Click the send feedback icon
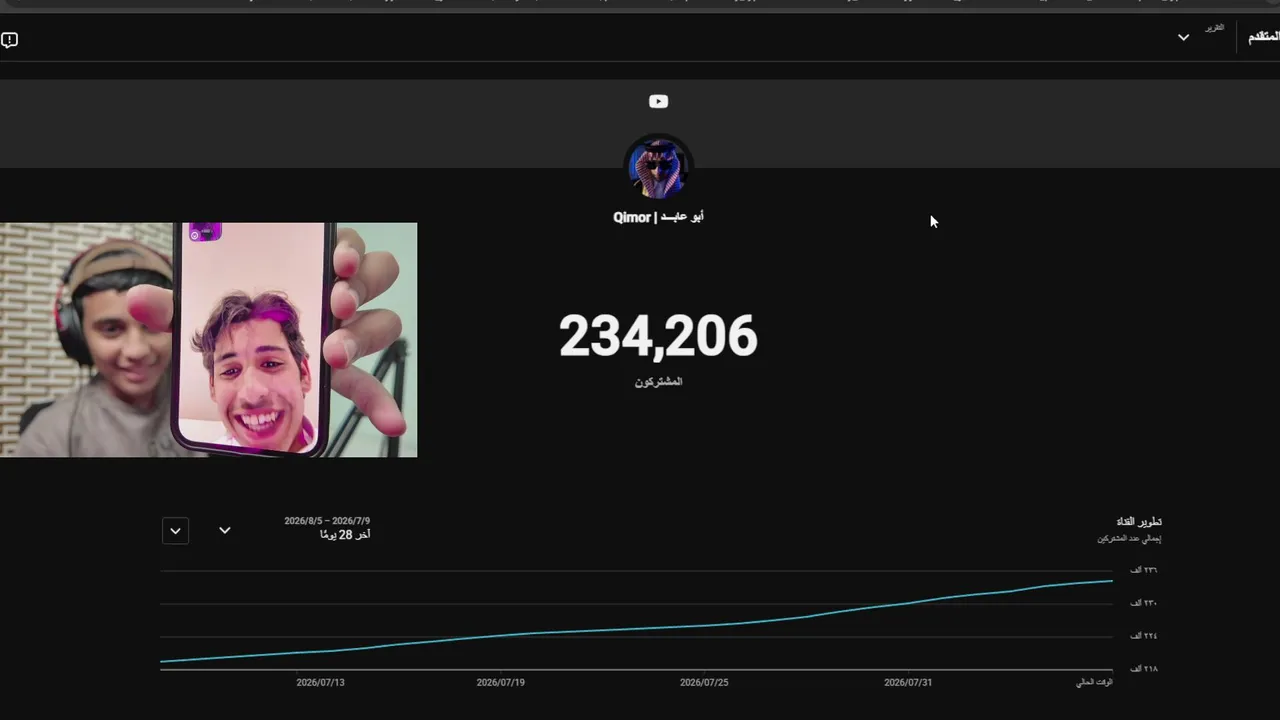 click(9, 40)
